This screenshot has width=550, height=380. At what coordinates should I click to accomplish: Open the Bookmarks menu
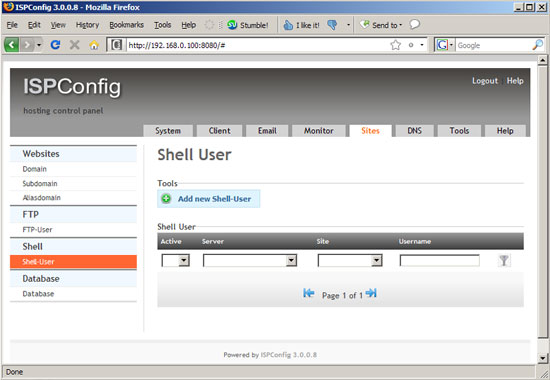point(126,25)
